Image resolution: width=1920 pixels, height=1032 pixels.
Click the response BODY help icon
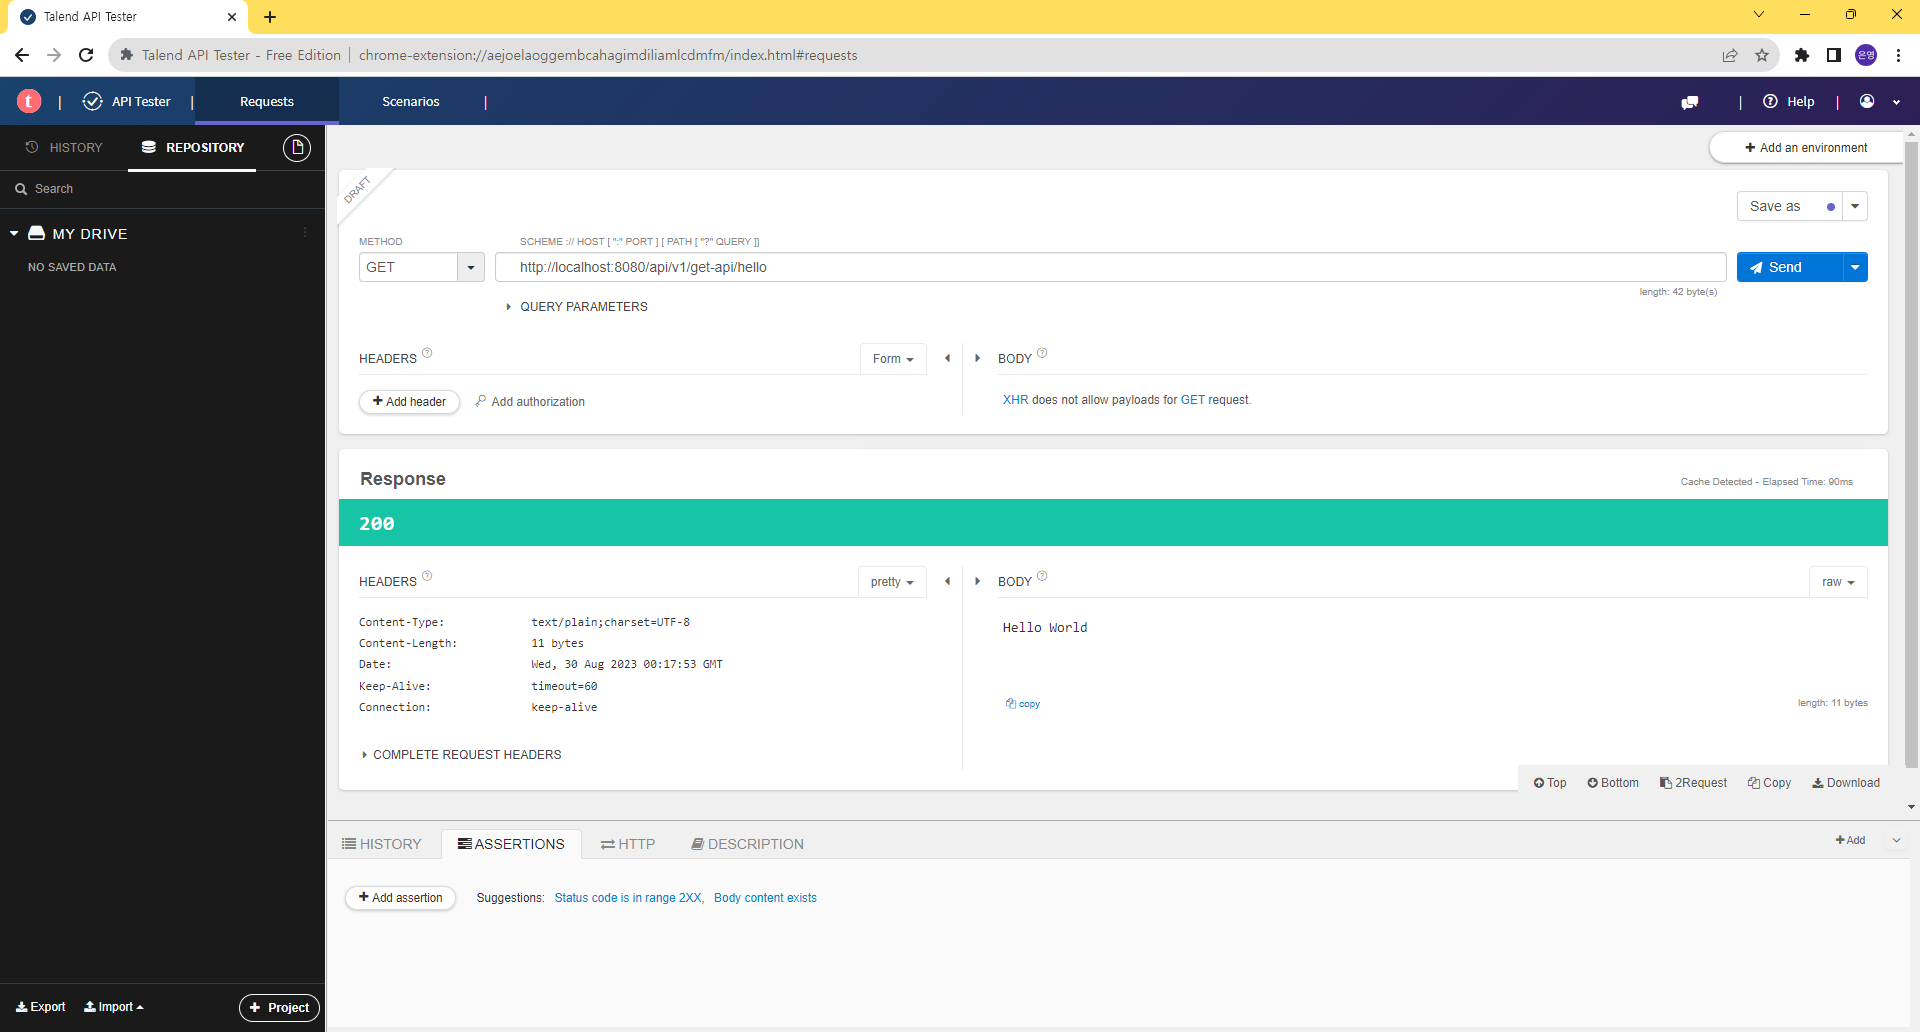[1042, 576]
